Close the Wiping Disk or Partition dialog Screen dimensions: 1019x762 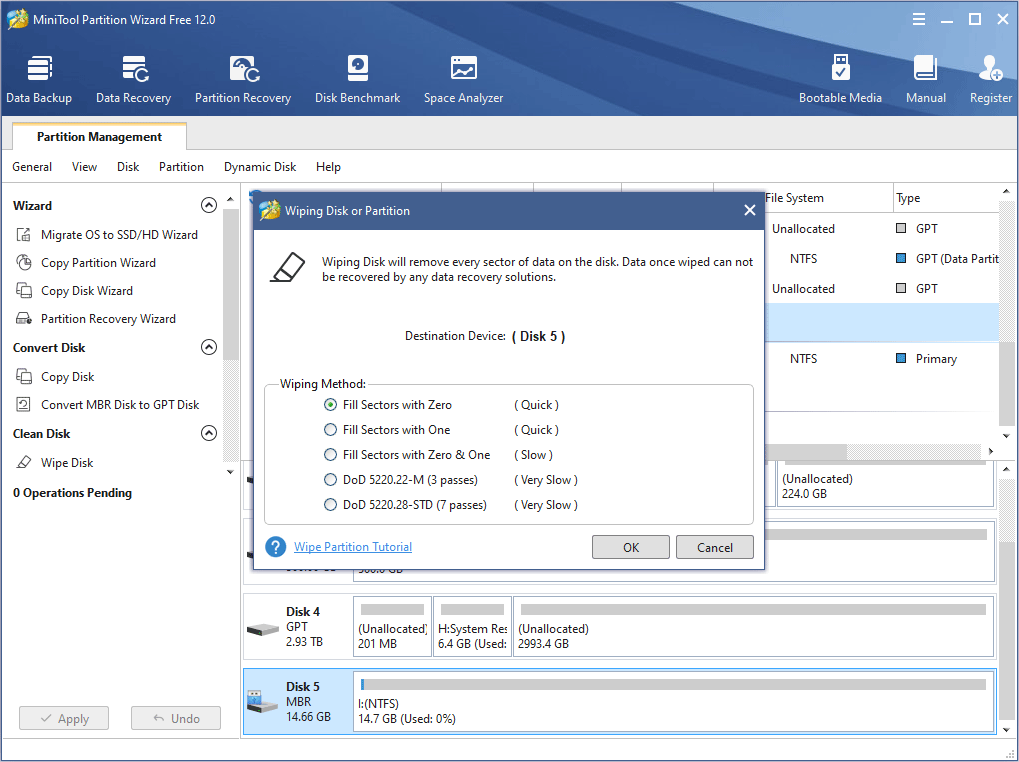click(x=749, y=210)
